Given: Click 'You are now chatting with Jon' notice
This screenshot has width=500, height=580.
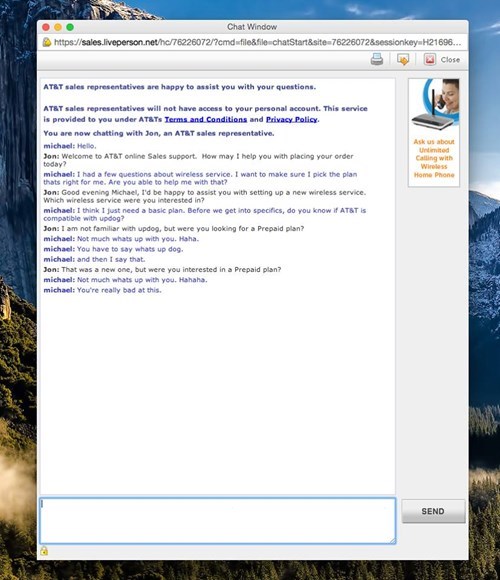Looking at the screenshot, I should click(159, 134).
